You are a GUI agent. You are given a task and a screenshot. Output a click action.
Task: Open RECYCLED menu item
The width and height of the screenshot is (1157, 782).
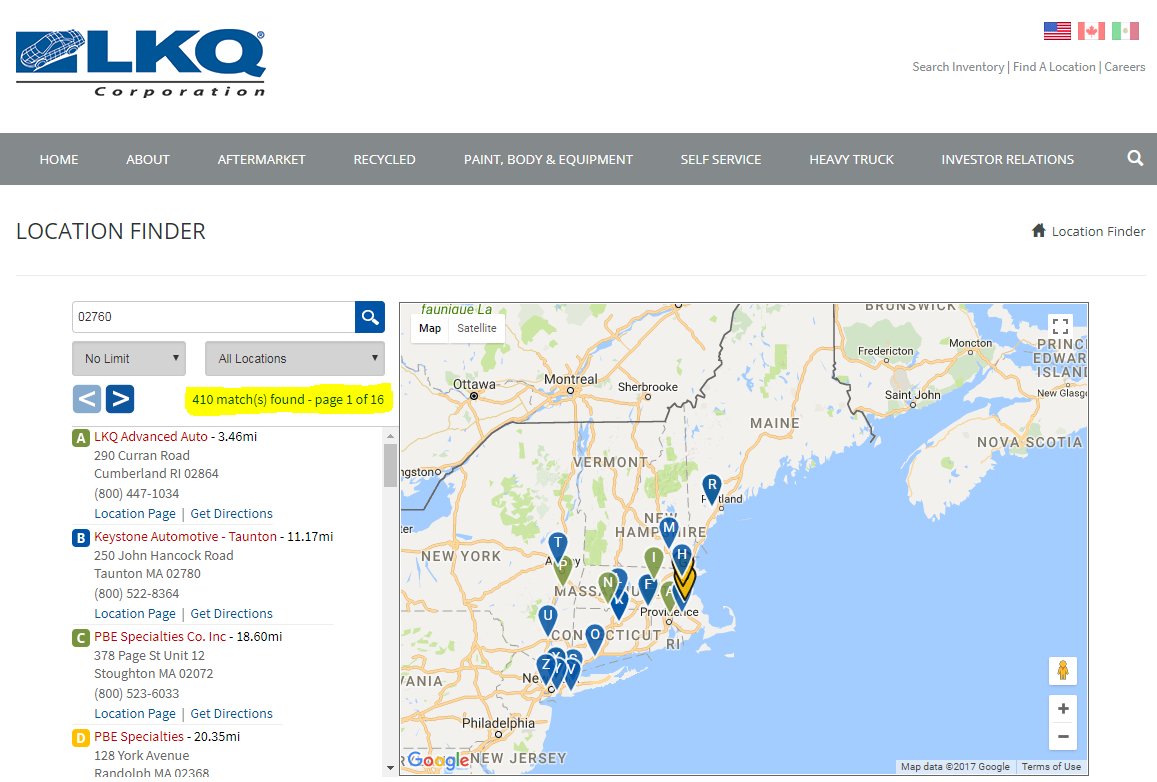pos(384,159)
